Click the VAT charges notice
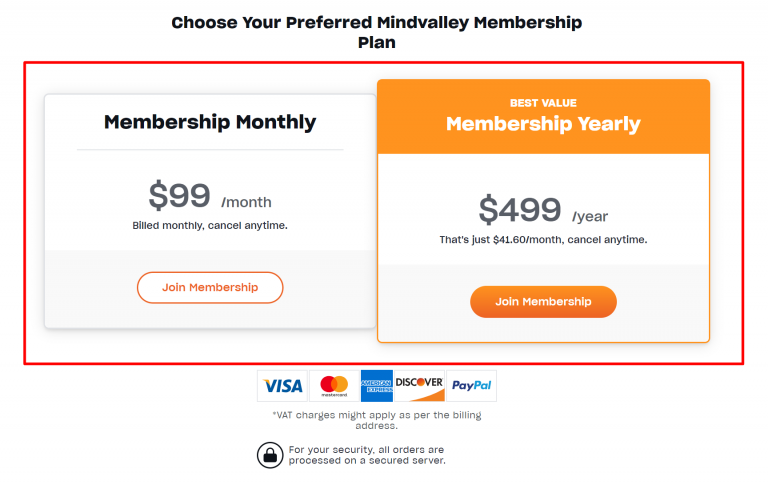This screenshot has width=768, height=485. point(376,420)
